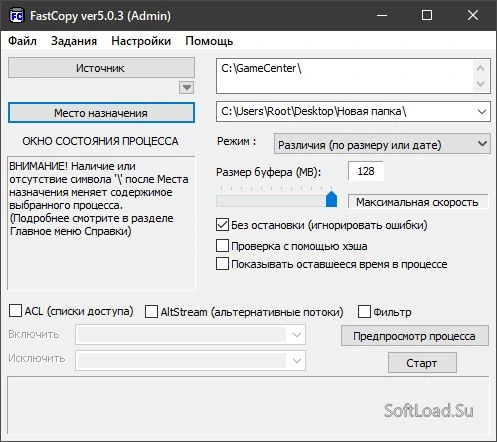497x442 pixels.
Task: Uncheck Без остановки (игнорировать ошибки)
Action: click(222, 225)
